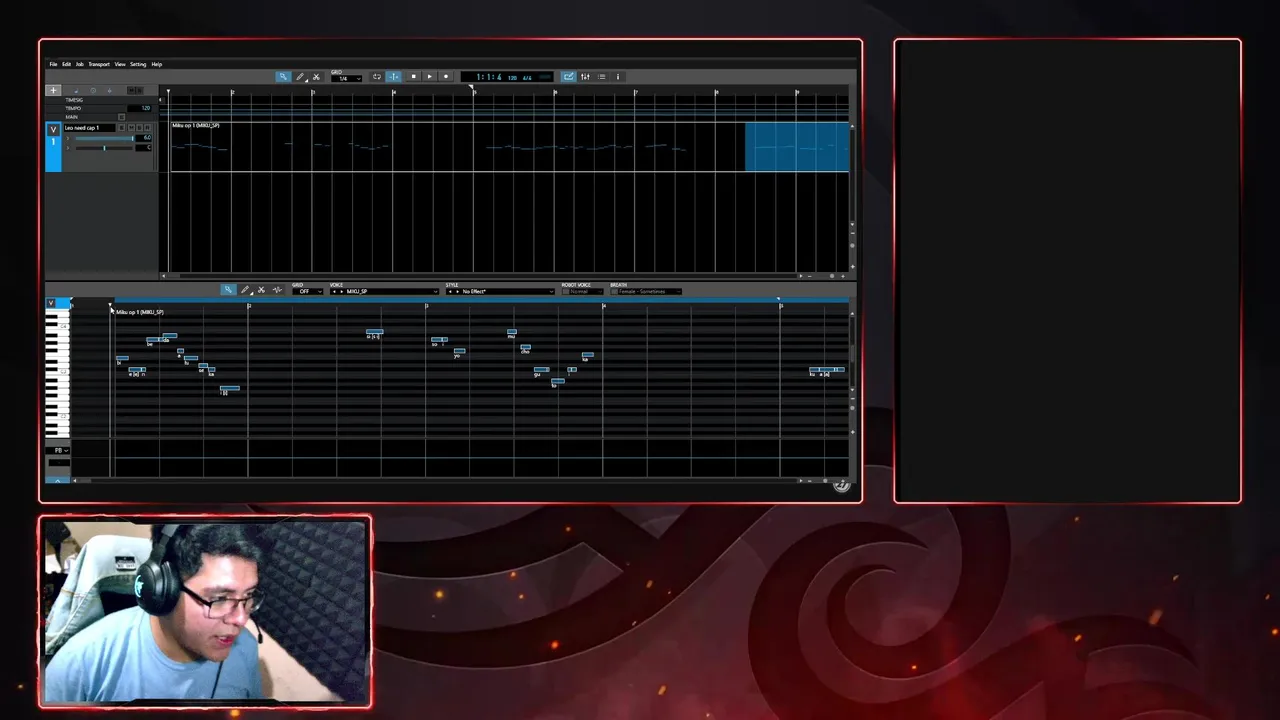1280x720 pixels.
Task: Start playback with the play button
Action: [x=430, y=77]
